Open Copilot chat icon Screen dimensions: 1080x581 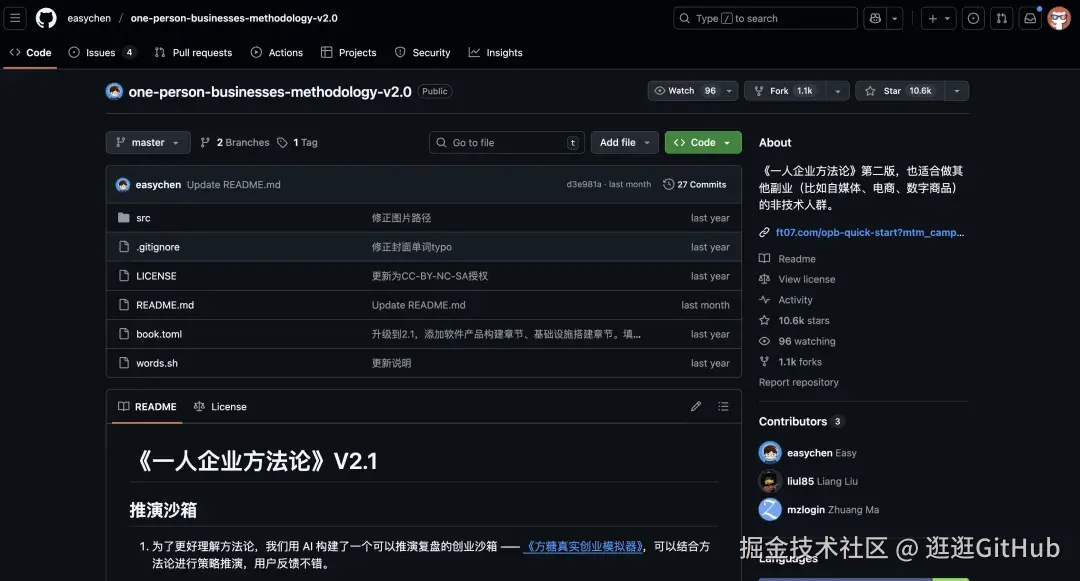click(x=875, y=19)
